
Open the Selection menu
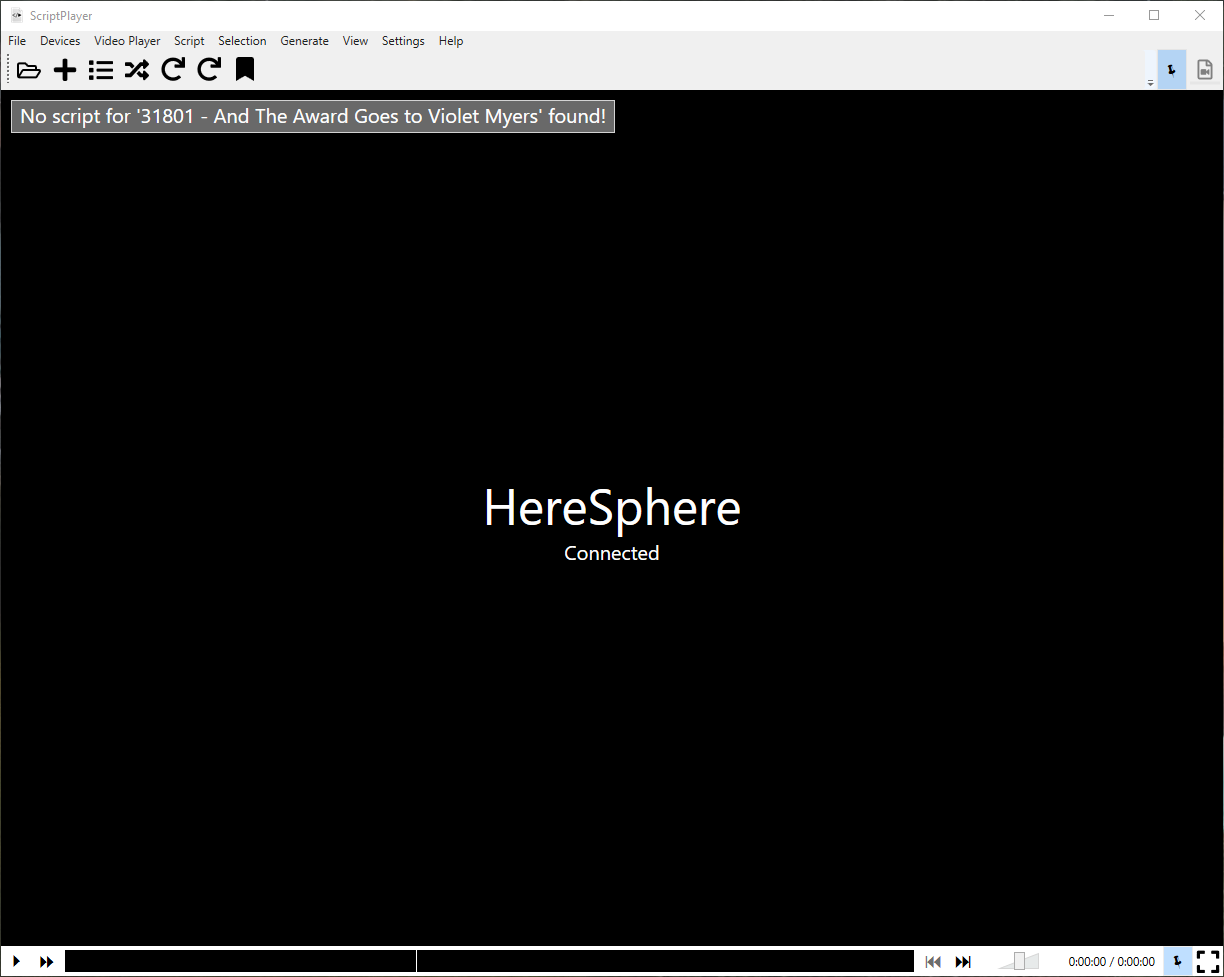click(x=242, y=41)
